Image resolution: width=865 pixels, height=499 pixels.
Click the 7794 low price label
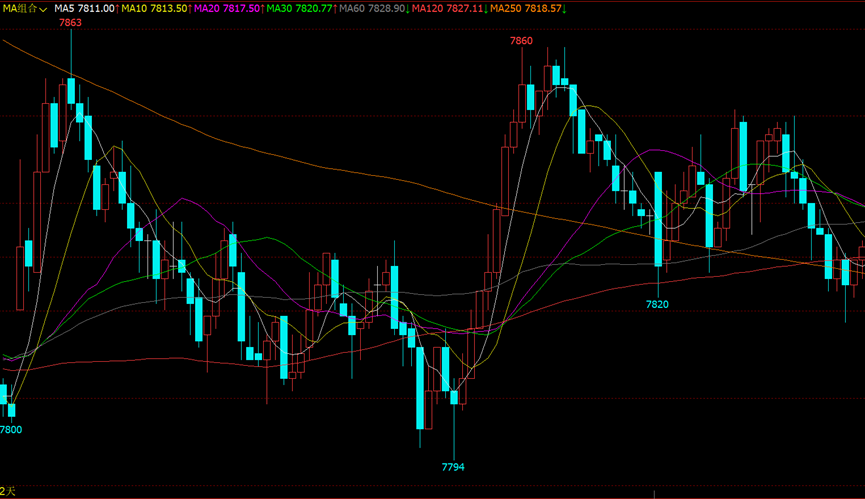[x=453, y=467]
